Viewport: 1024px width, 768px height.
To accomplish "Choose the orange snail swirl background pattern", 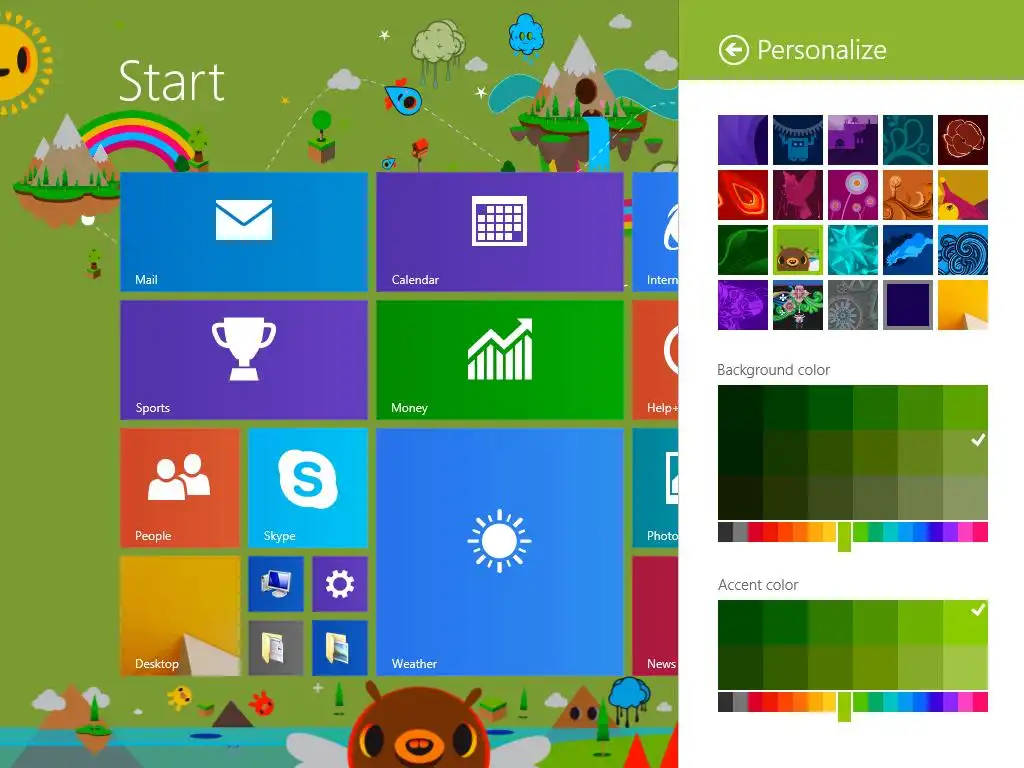I will point(908,195).
